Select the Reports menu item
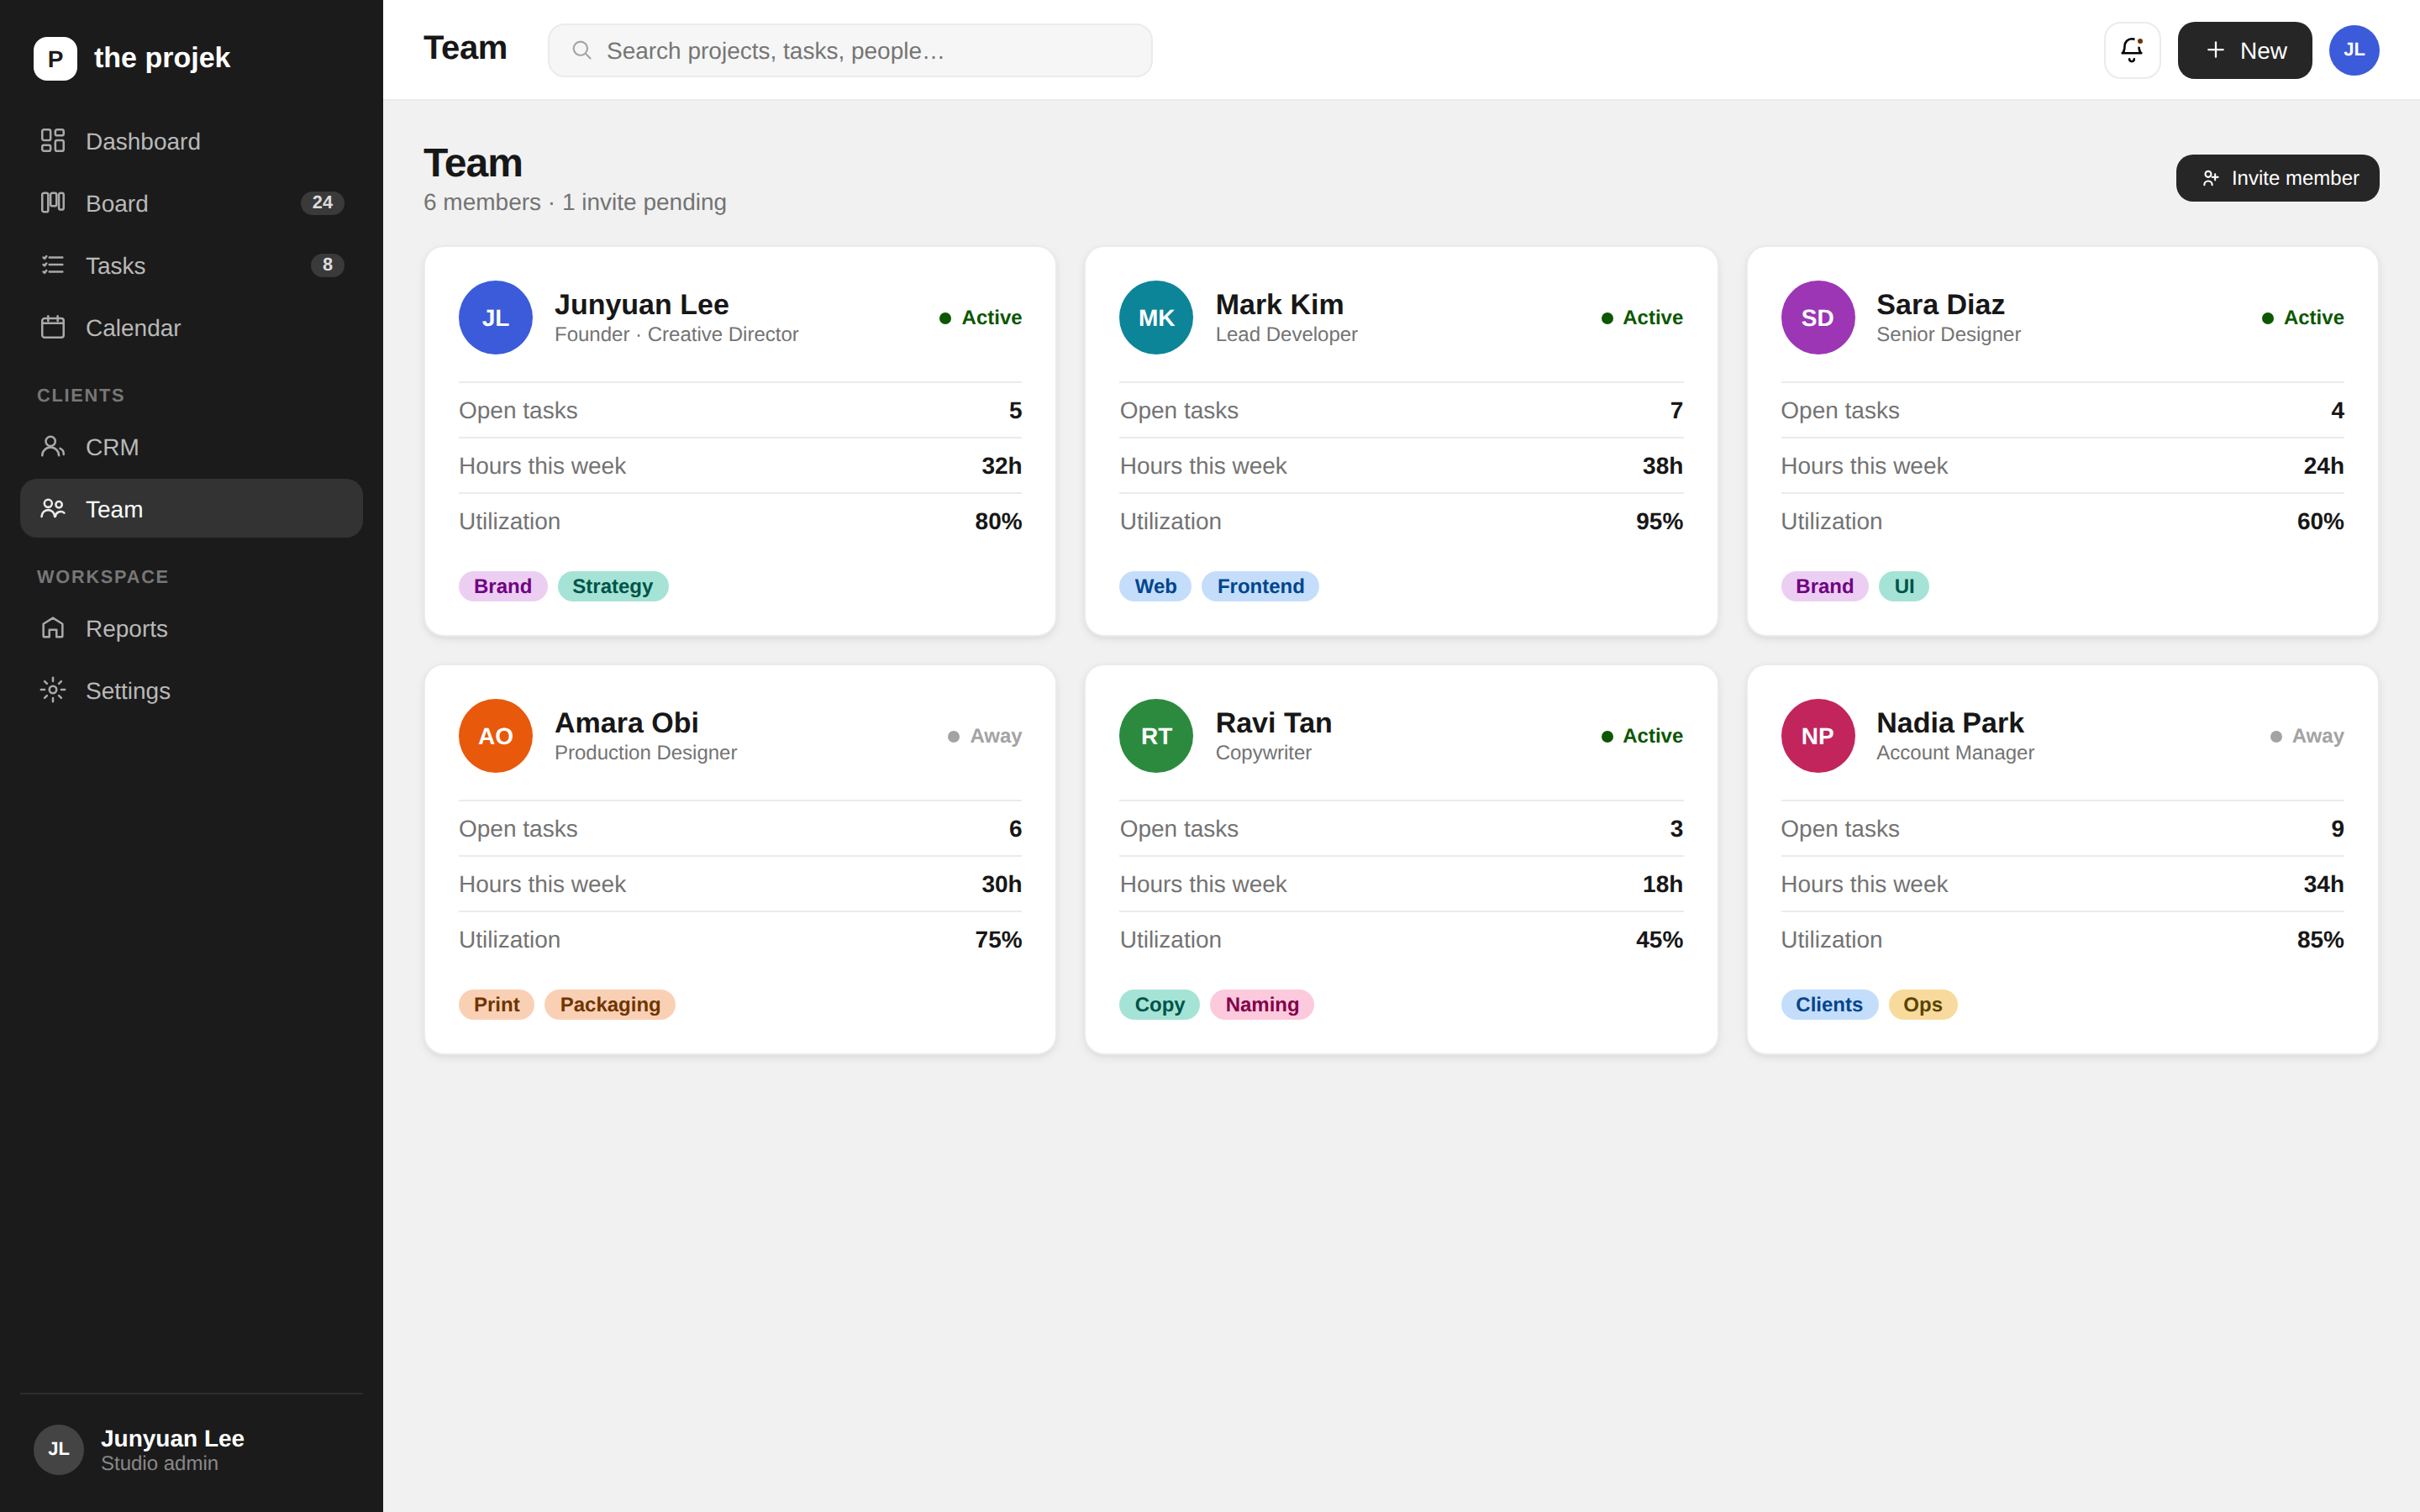 click(x=191, y=628)
